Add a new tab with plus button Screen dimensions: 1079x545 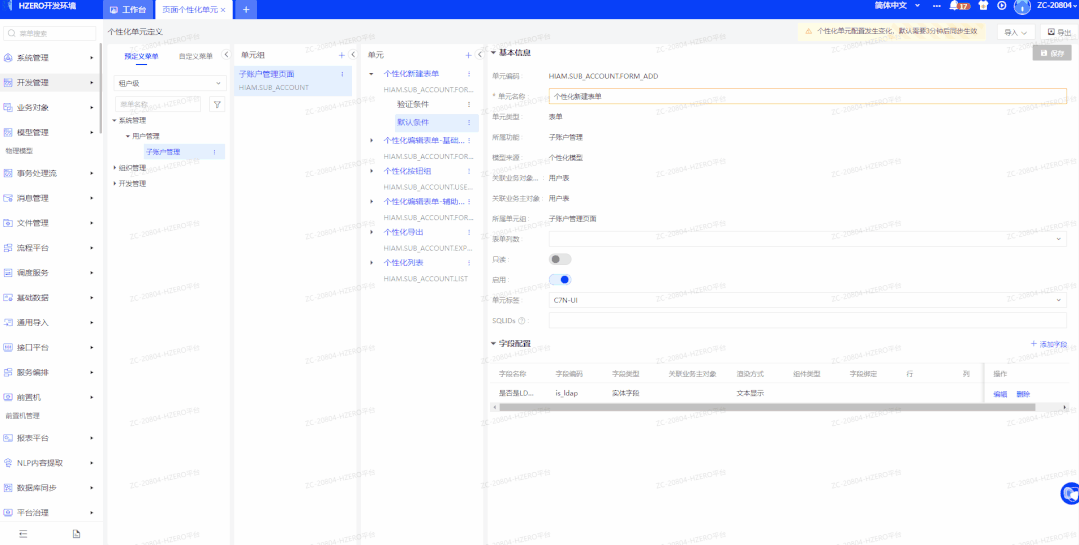[246, 9]
